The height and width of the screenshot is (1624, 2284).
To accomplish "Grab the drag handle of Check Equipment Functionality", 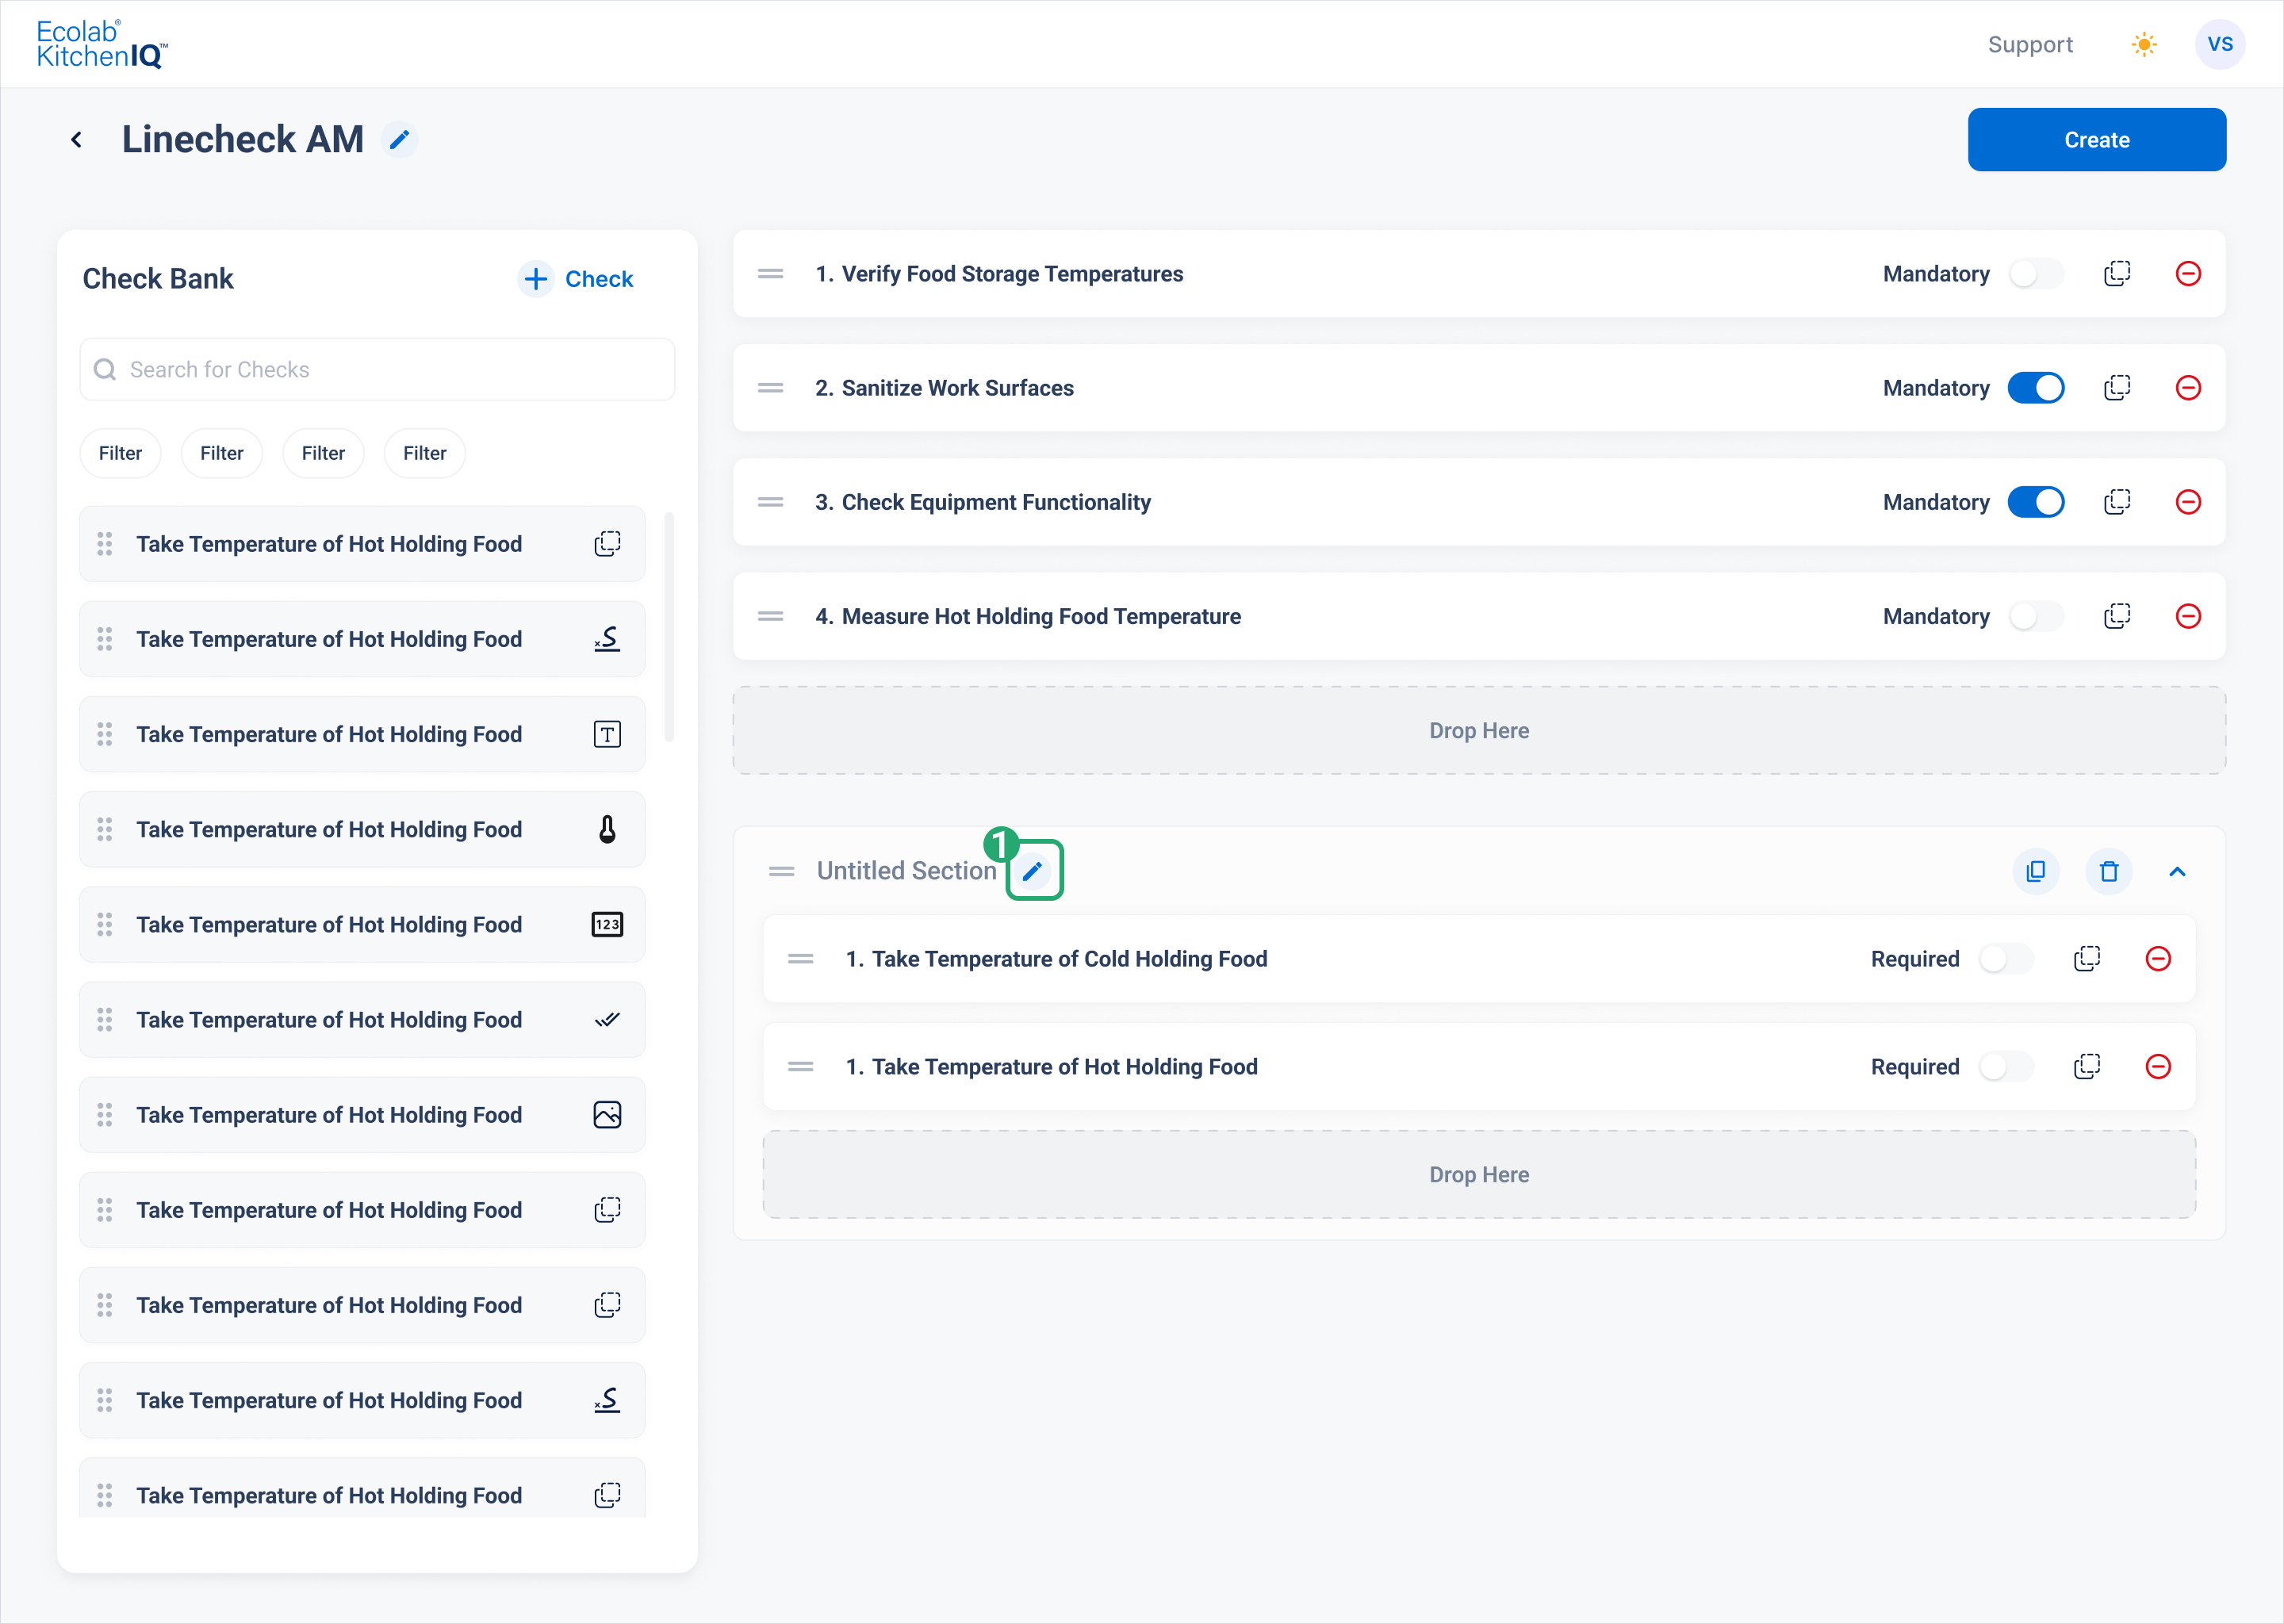I will click(x=770, y=502).
